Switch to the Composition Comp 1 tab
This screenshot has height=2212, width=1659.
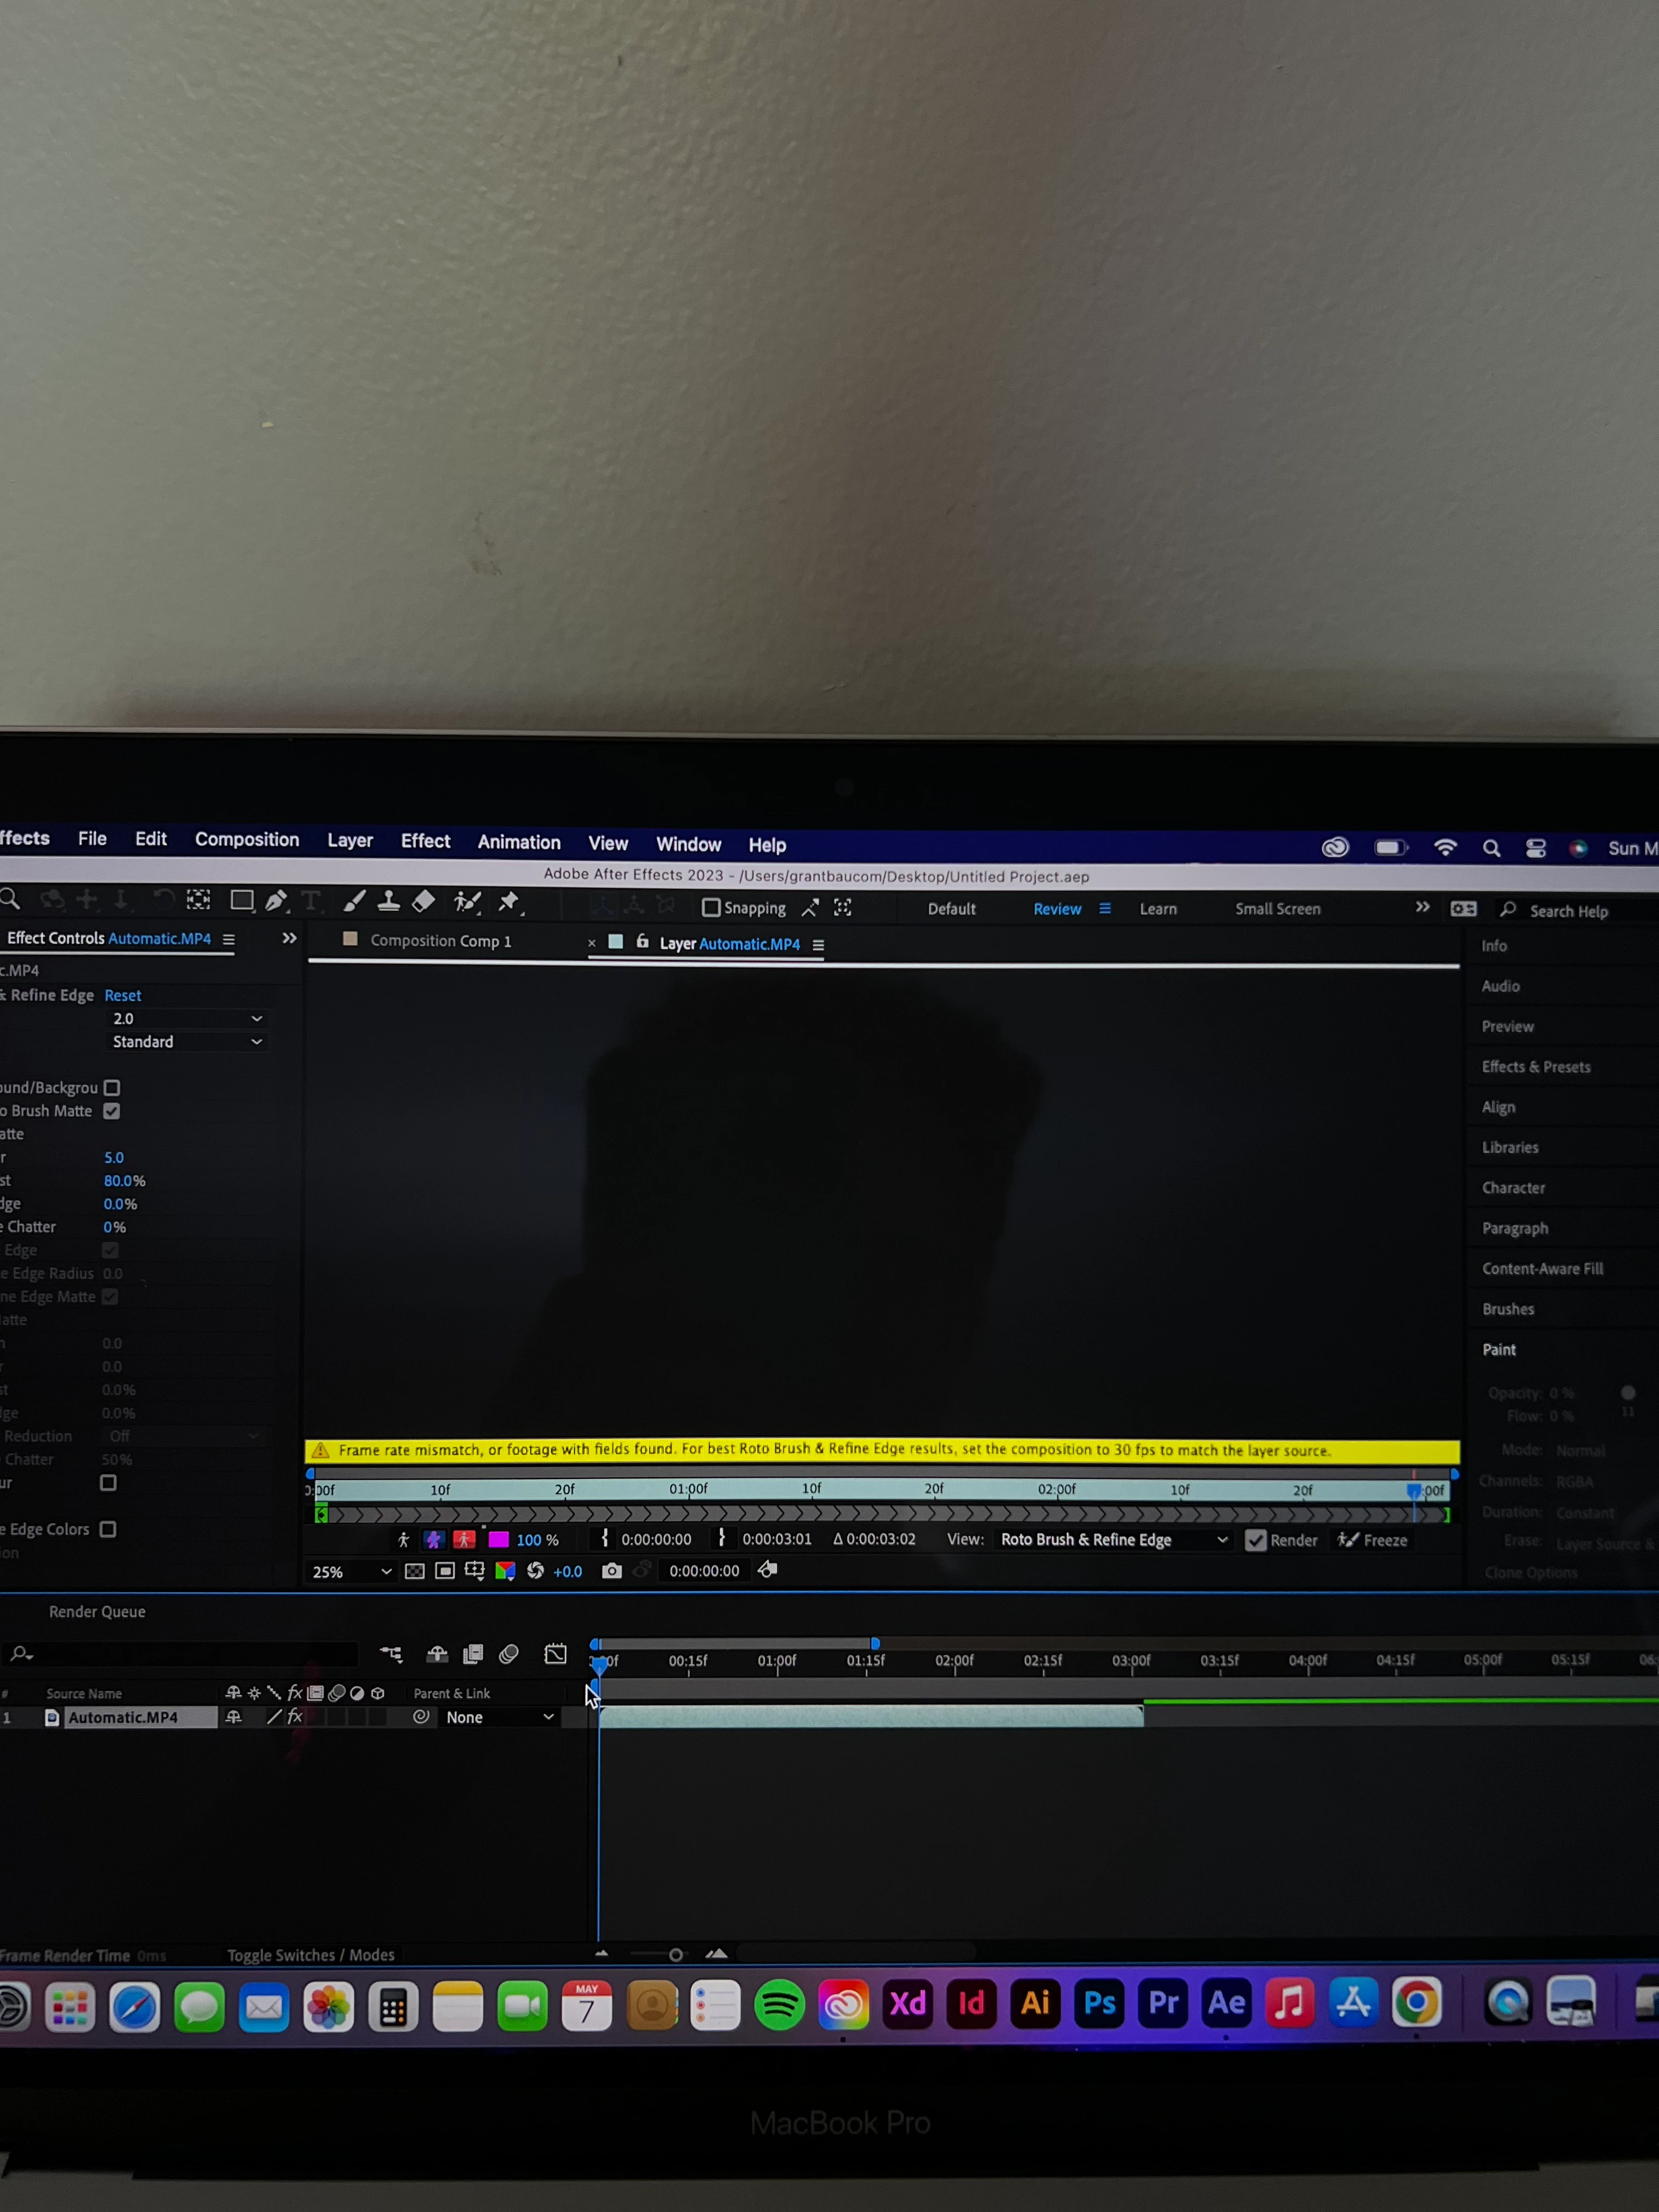[440, 941]
